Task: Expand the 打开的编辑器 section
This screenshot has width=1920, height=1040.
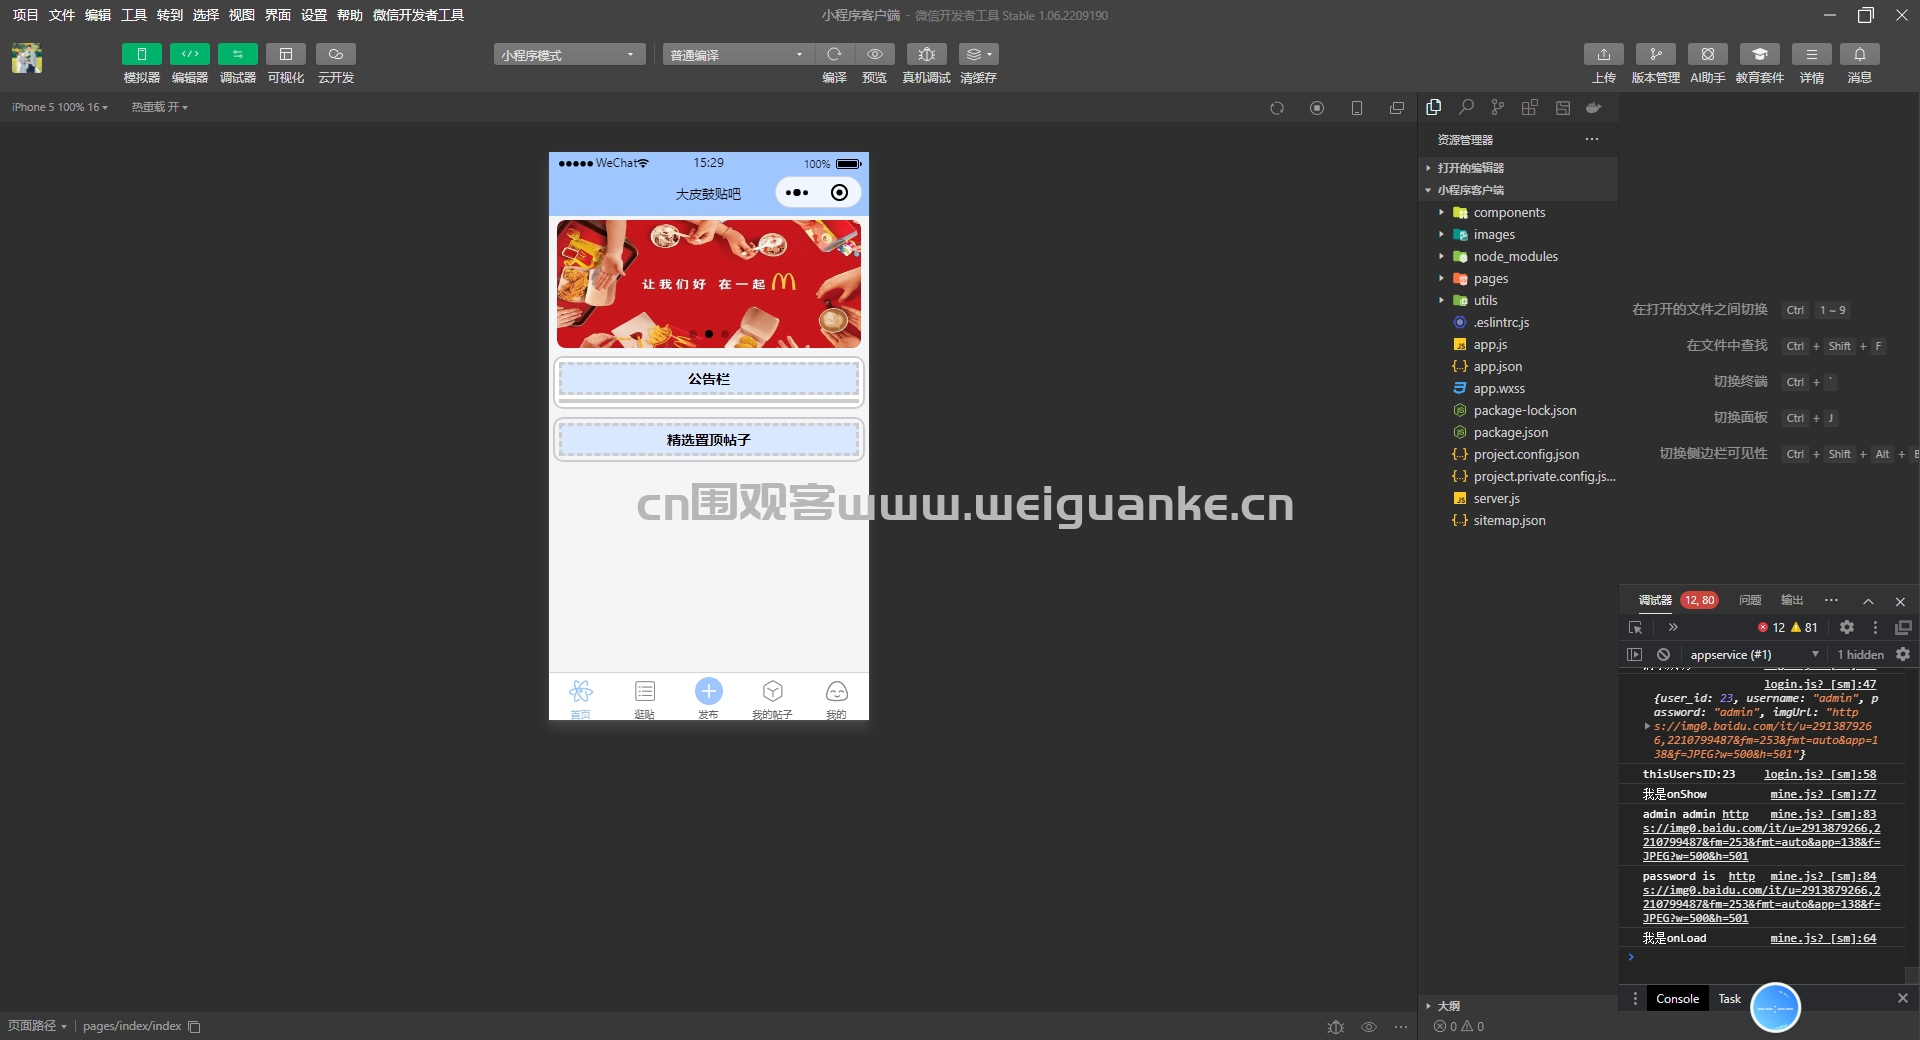Action: coord(1518,168)
